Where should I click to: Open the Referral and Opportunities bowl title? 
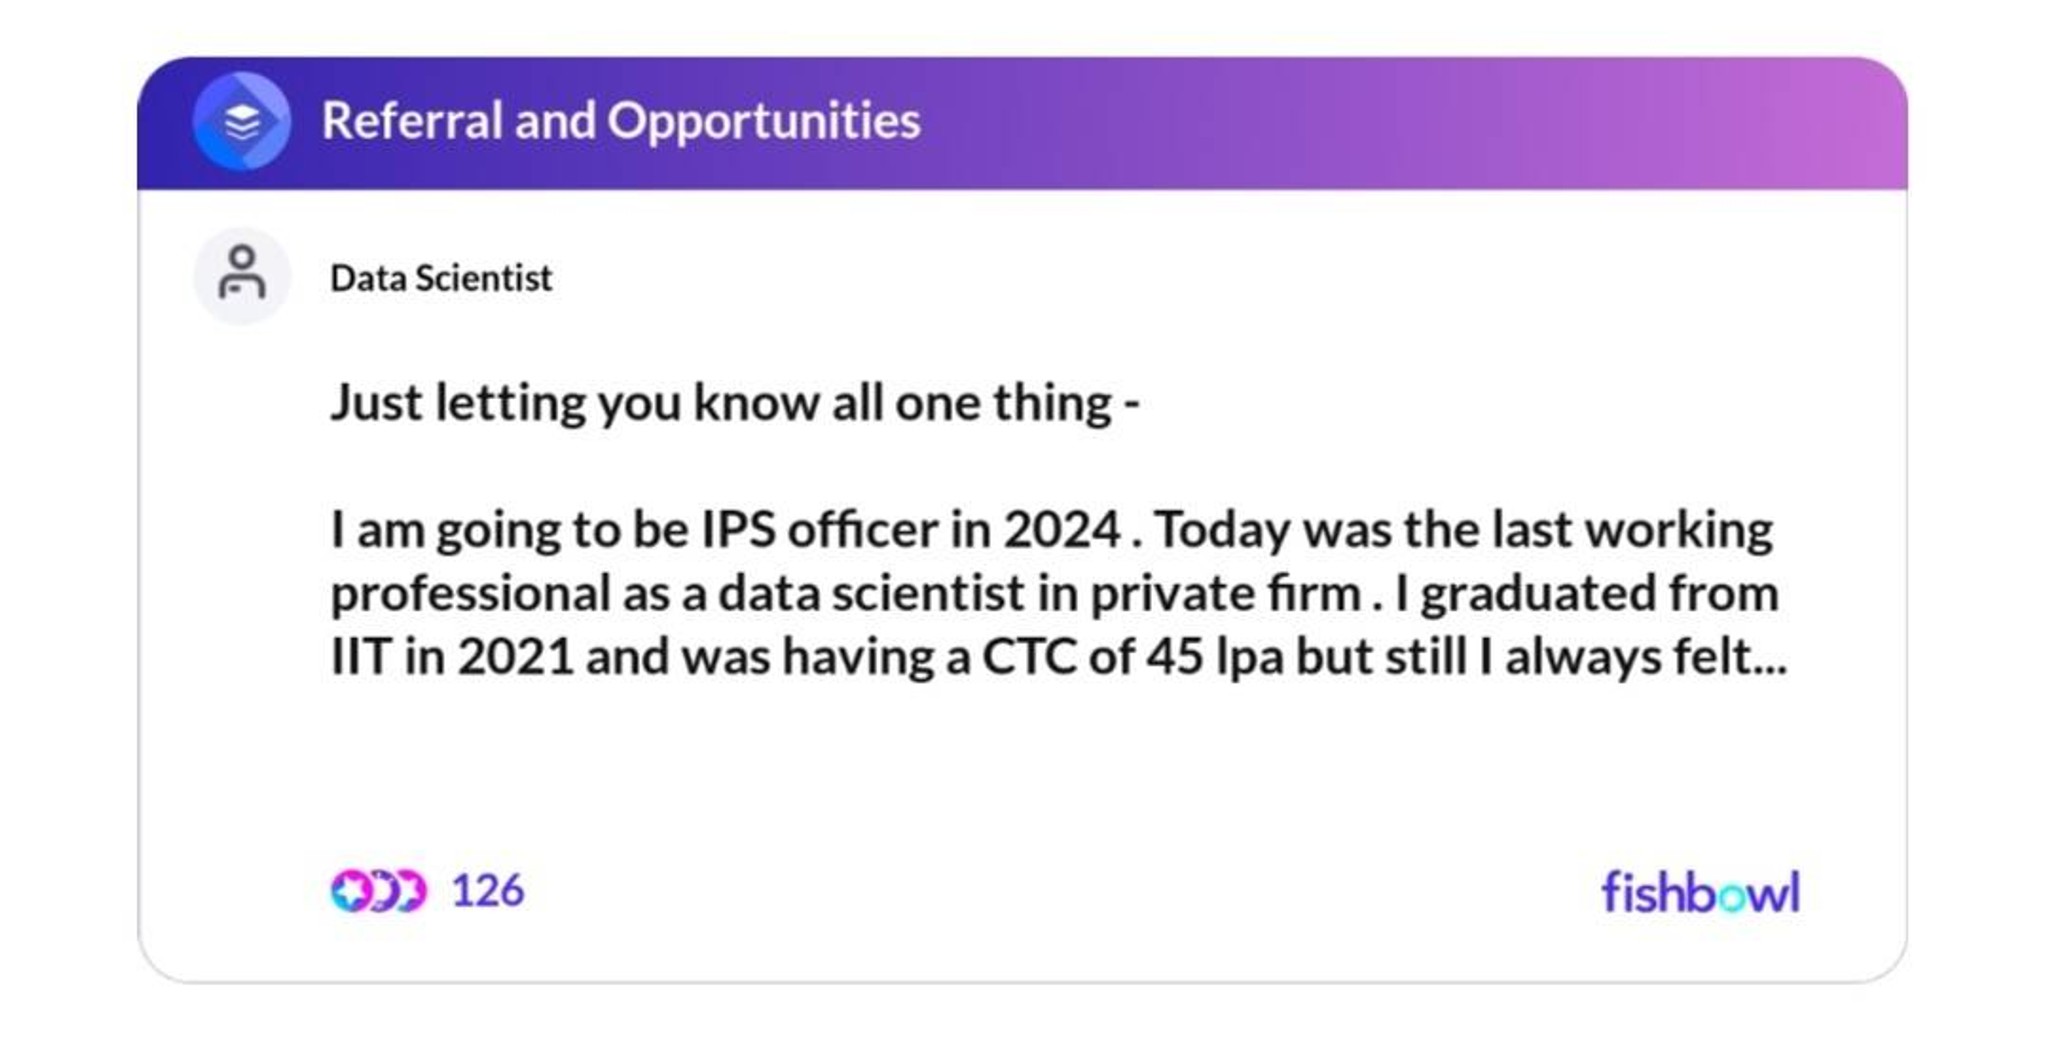[x=620, y=121]
